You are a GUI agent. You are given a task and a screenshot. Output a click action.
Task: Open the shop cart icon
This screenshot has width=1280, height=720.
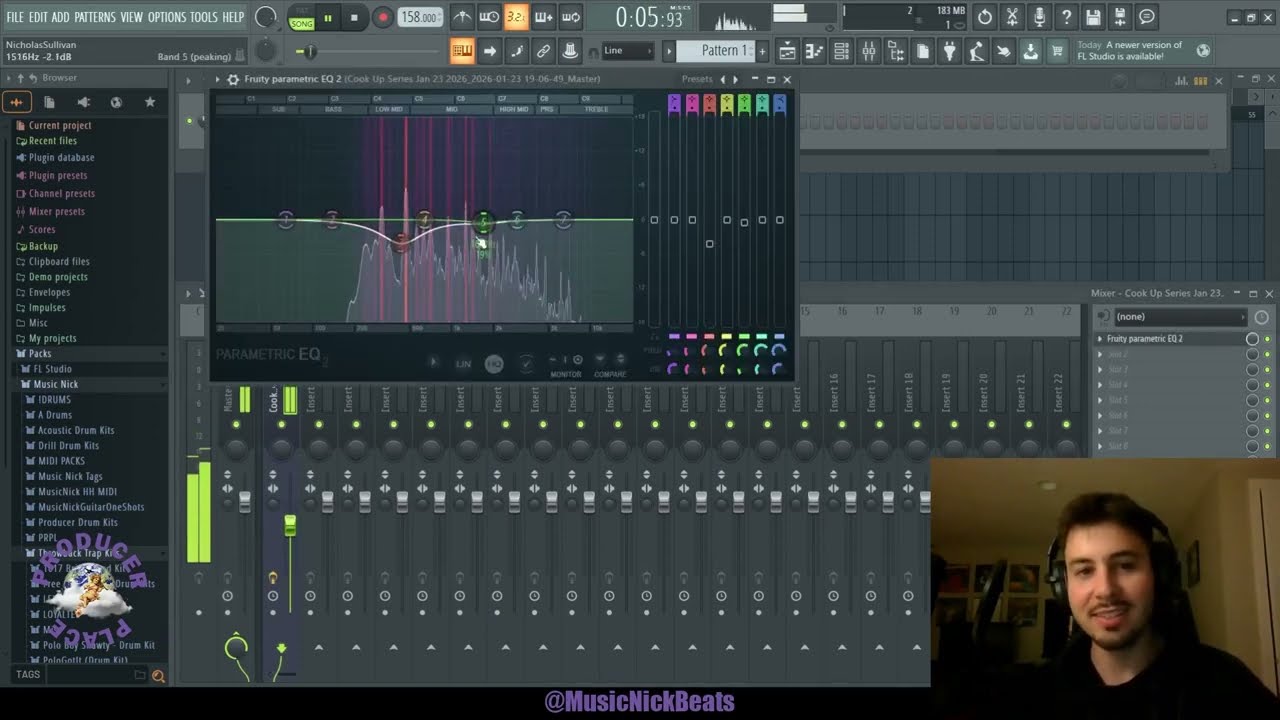click(1057, 51)
